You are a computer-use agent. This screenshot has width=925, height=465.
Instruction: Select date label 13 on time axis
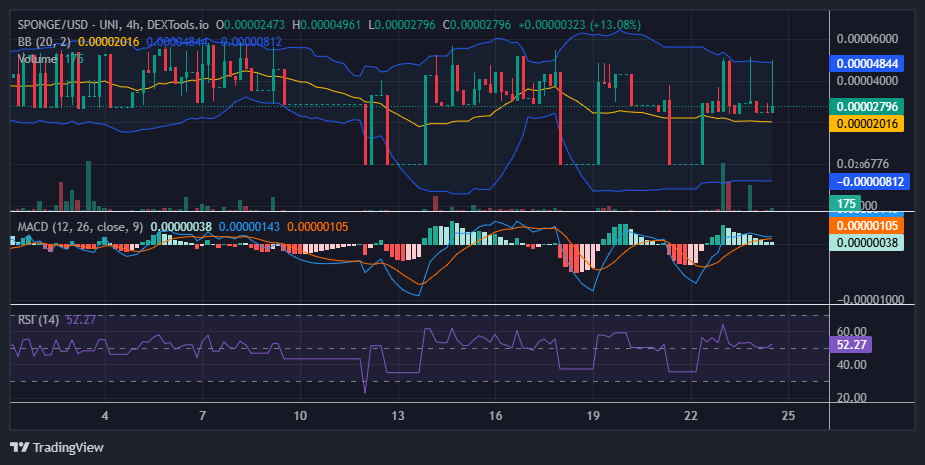398,415
